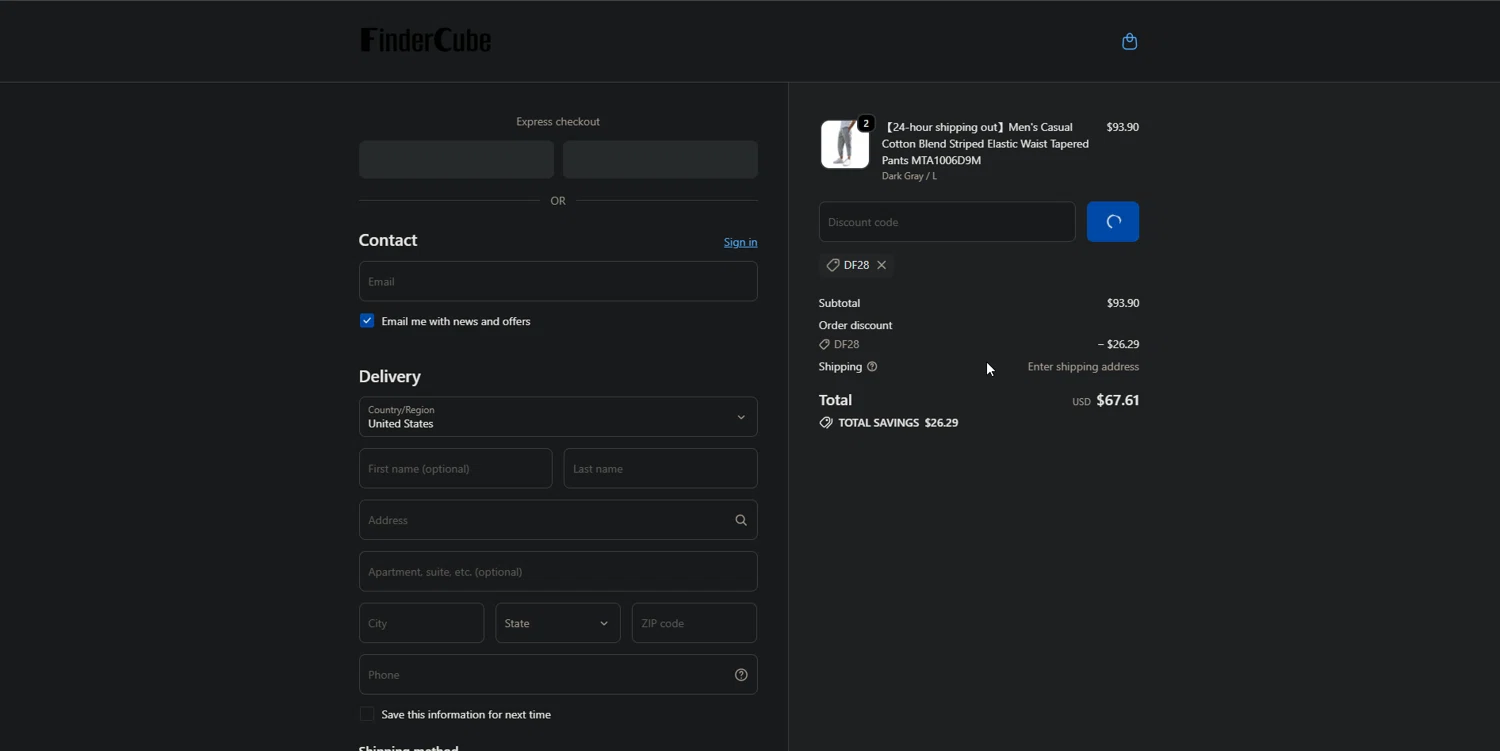Screen dimensions: 1500x751
Task: Focus the Email input field
Action: point(558,281)
